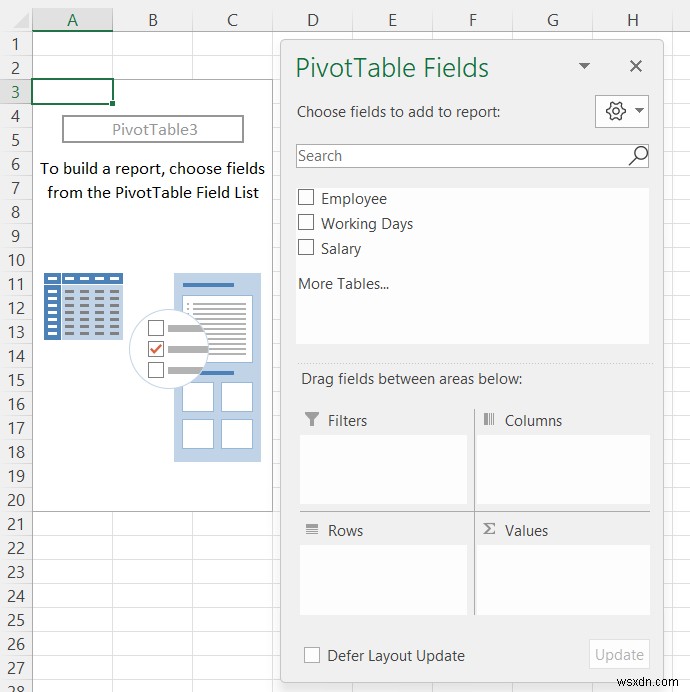Check the Working Days field checkbox
Screen dimensions: 690x692
[306, 222]
